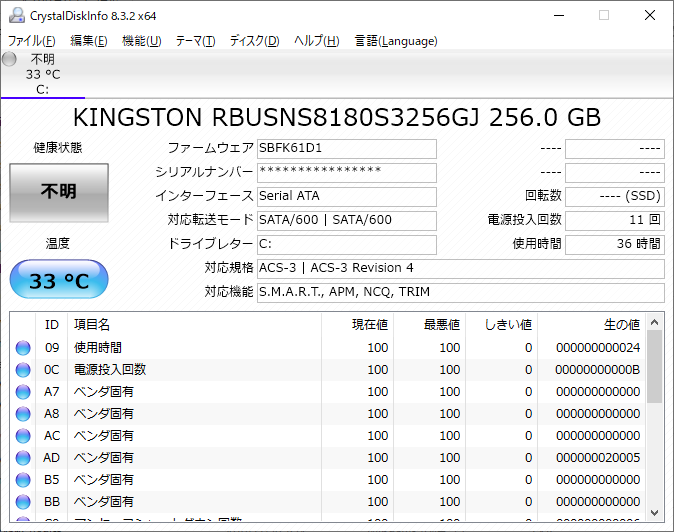Click the 33 °C temperature button
This screenshot has height=532, width=674.
pyautogui.click(x=59, y=279)
